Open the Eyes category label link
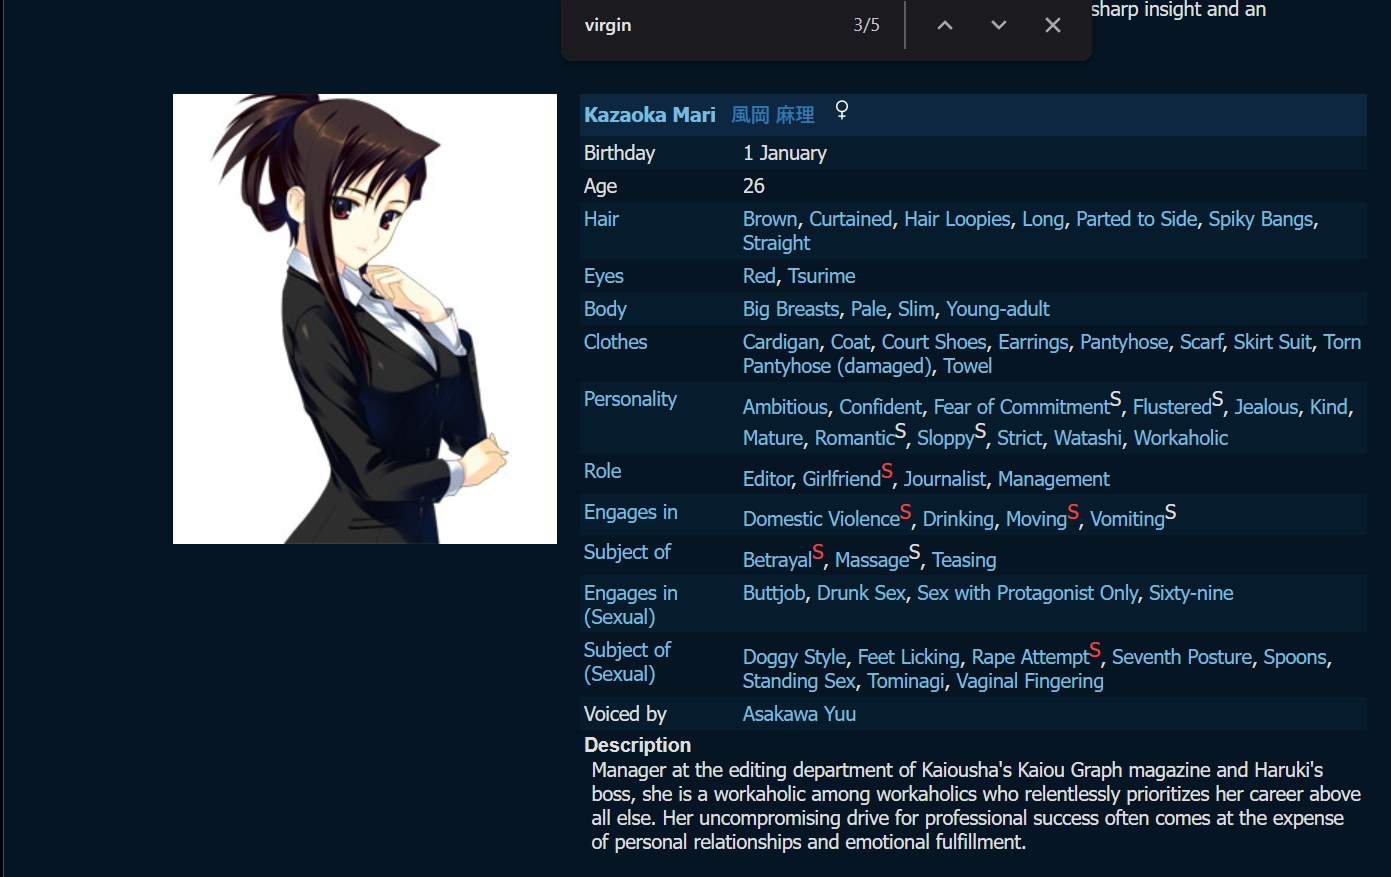 point(603,276)
